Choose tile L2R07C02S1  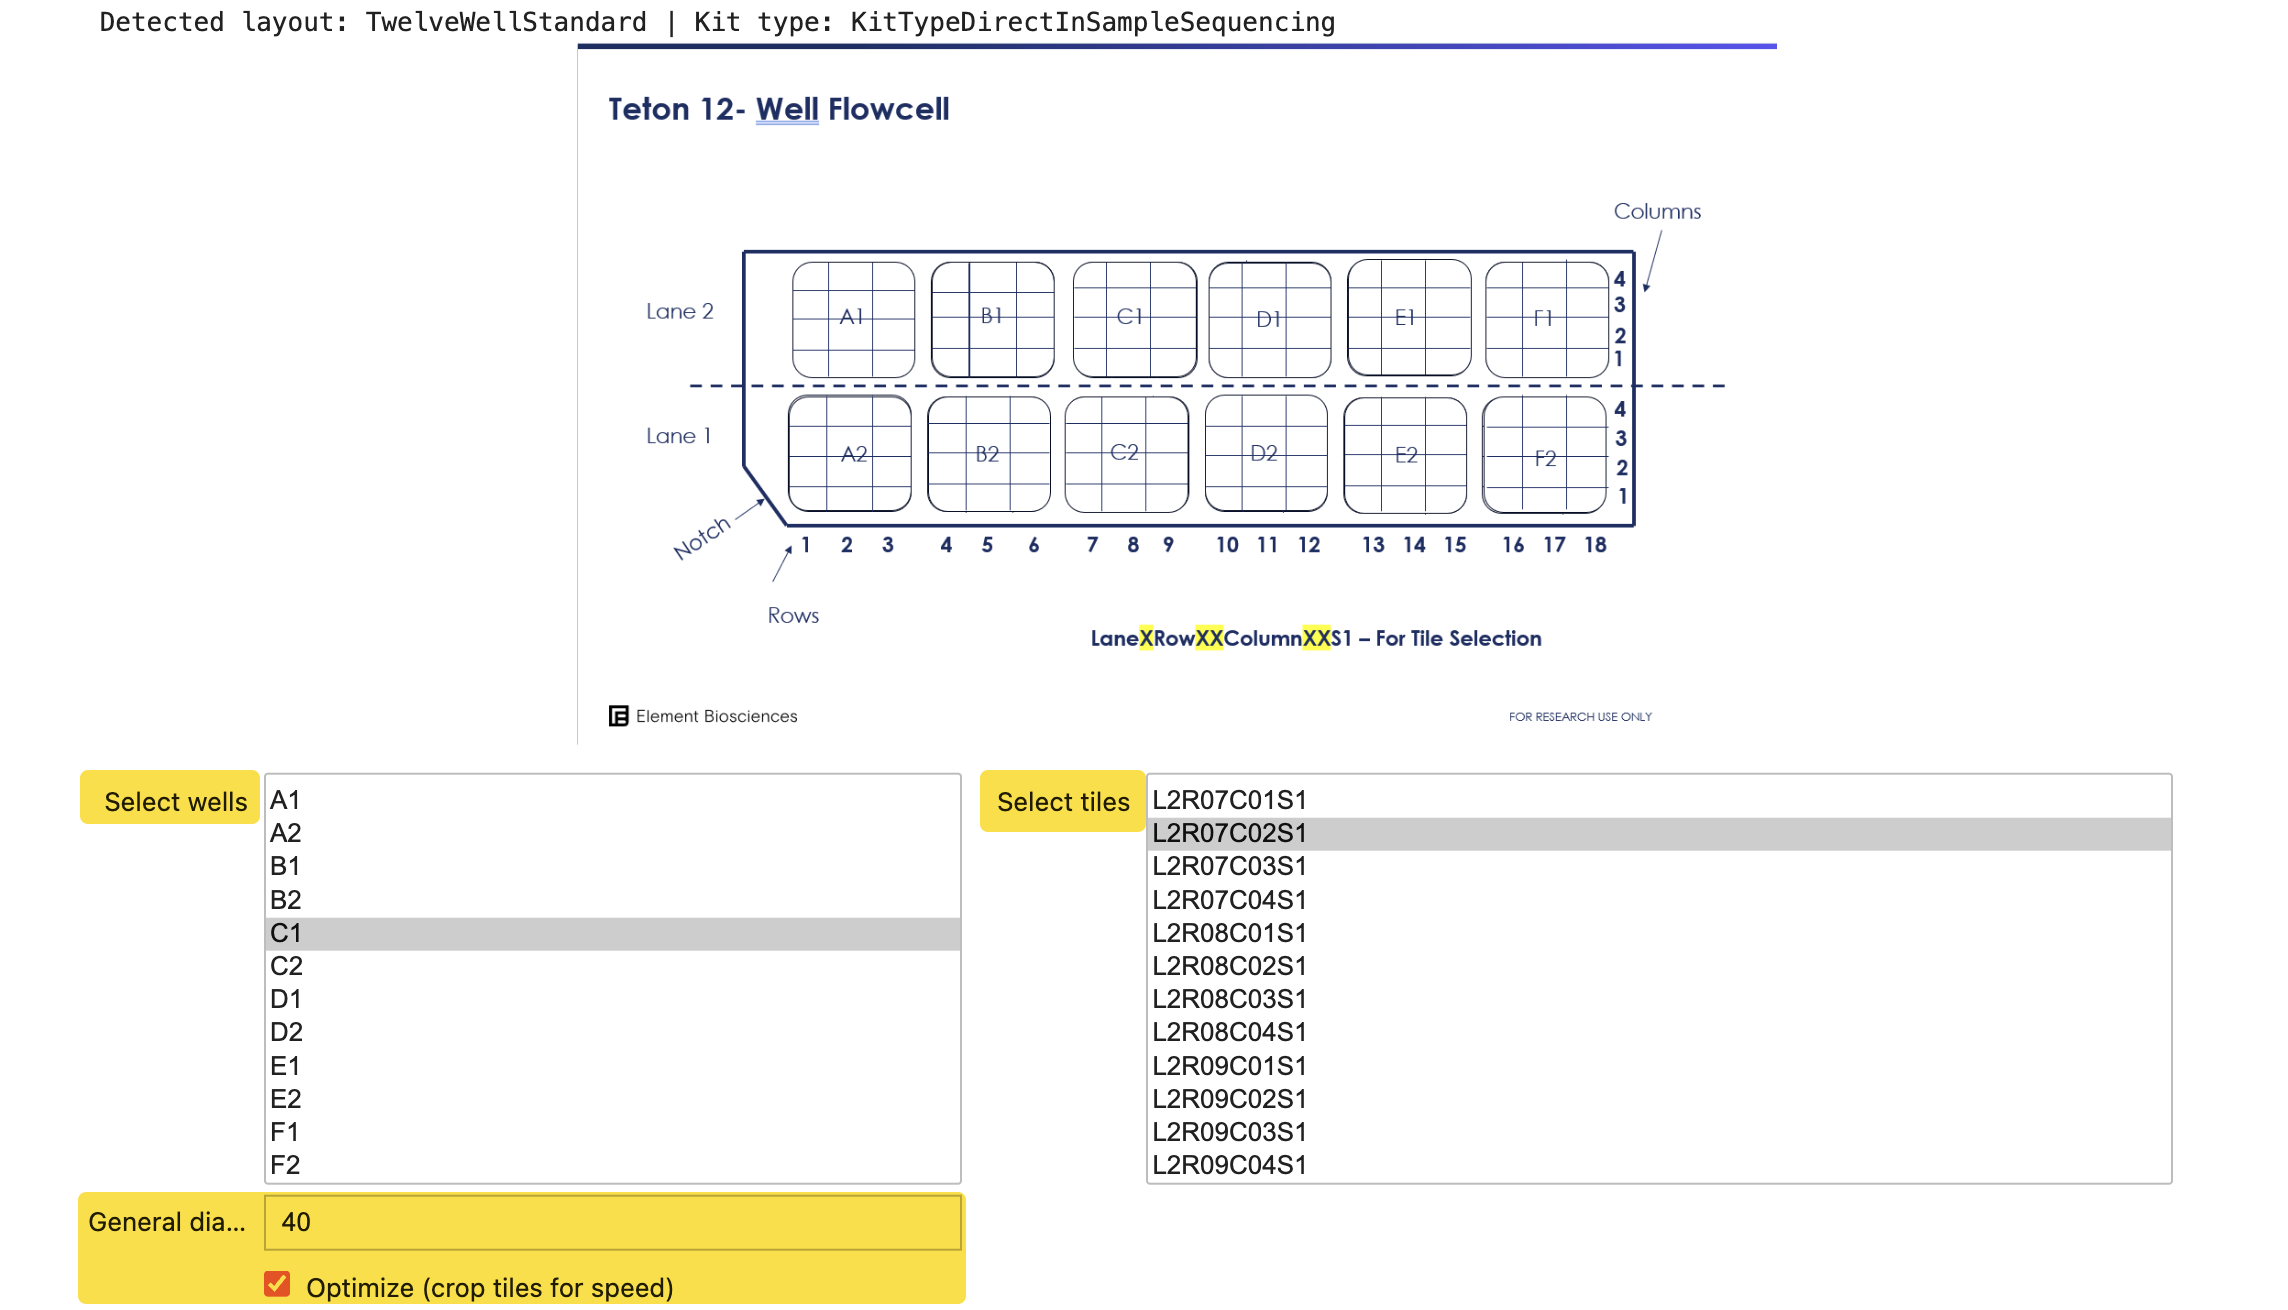tap(1659, 833)
